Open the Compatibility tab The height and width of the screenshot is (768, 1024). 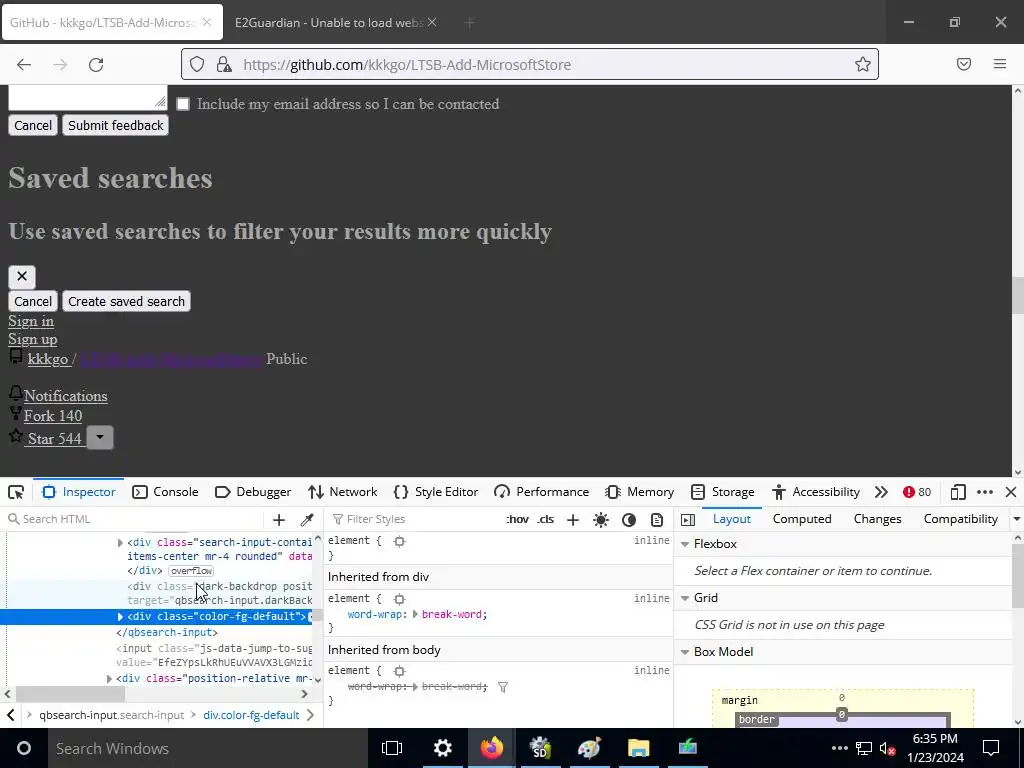click(961, 519)
